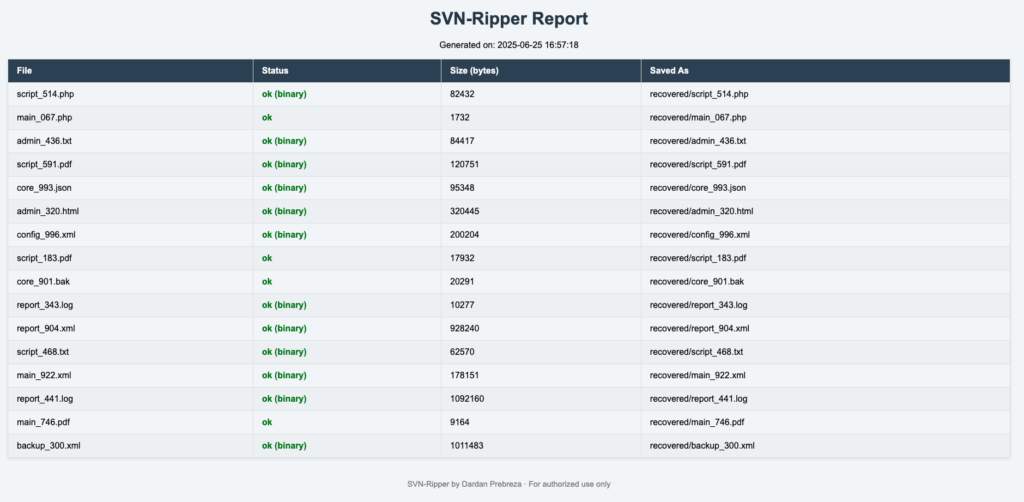Select file name core_993.json
Screen dimensions: 1024x502
(44, 188)
